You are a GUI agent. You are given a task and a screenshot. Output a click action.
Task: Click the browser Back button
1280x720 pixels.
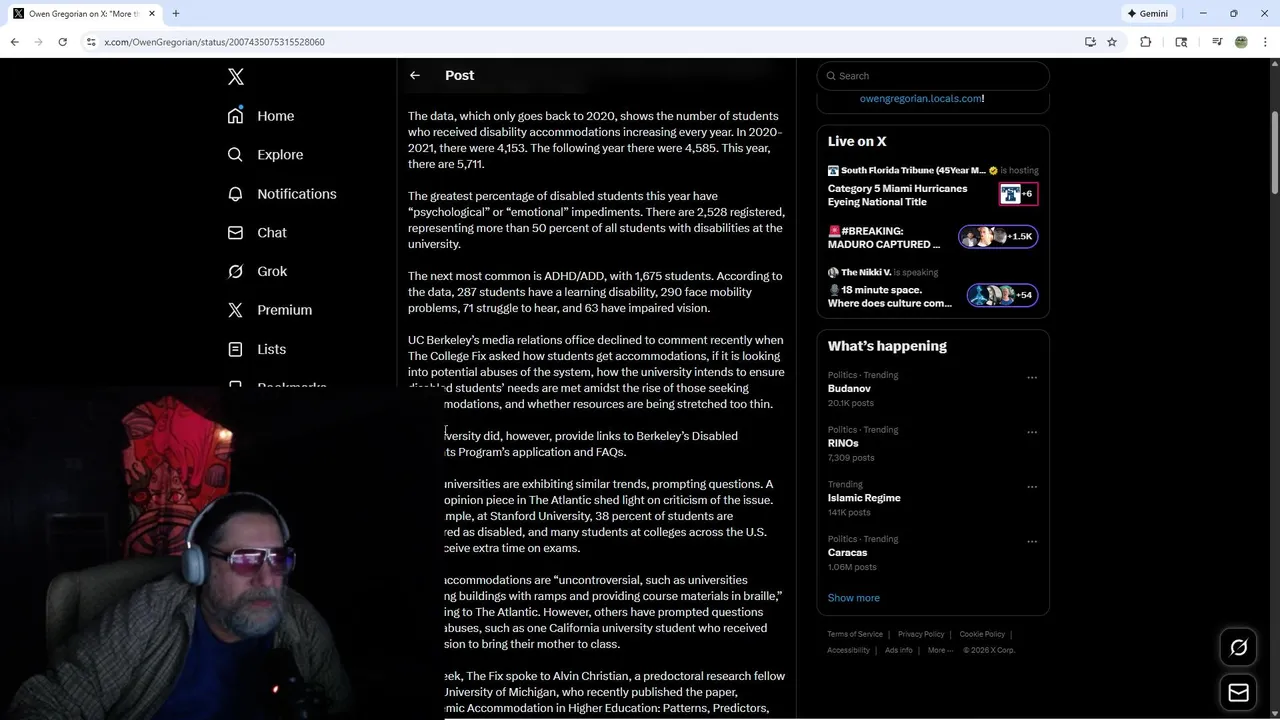14,42
